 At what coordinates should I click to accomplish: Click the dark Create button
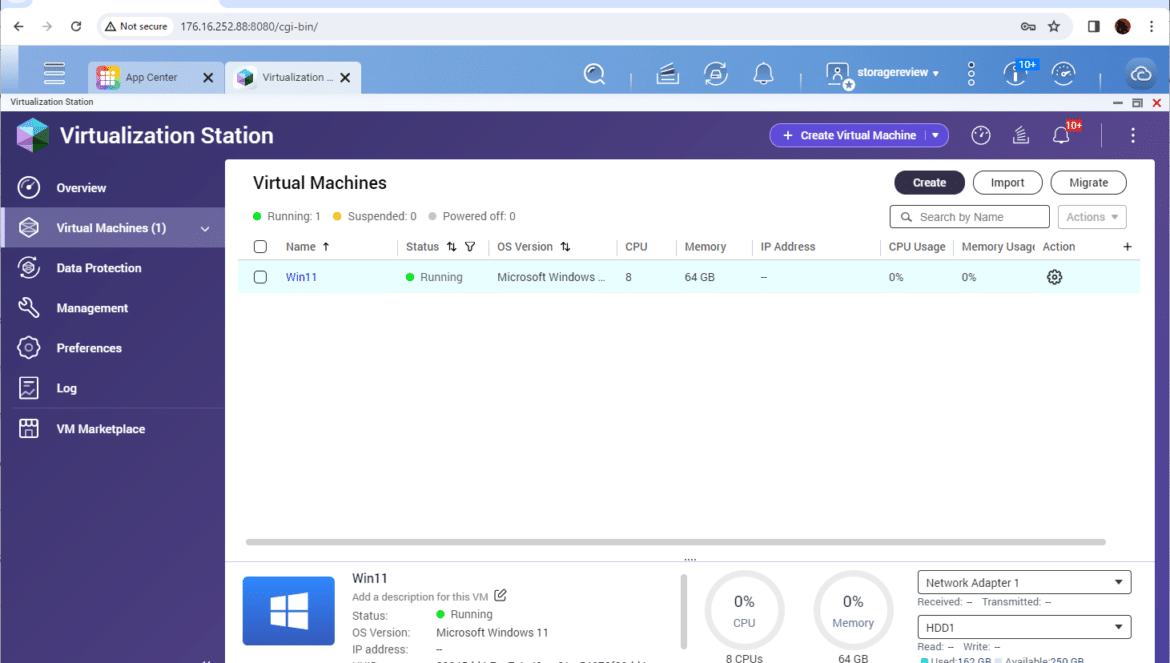(x=929, y=183)
